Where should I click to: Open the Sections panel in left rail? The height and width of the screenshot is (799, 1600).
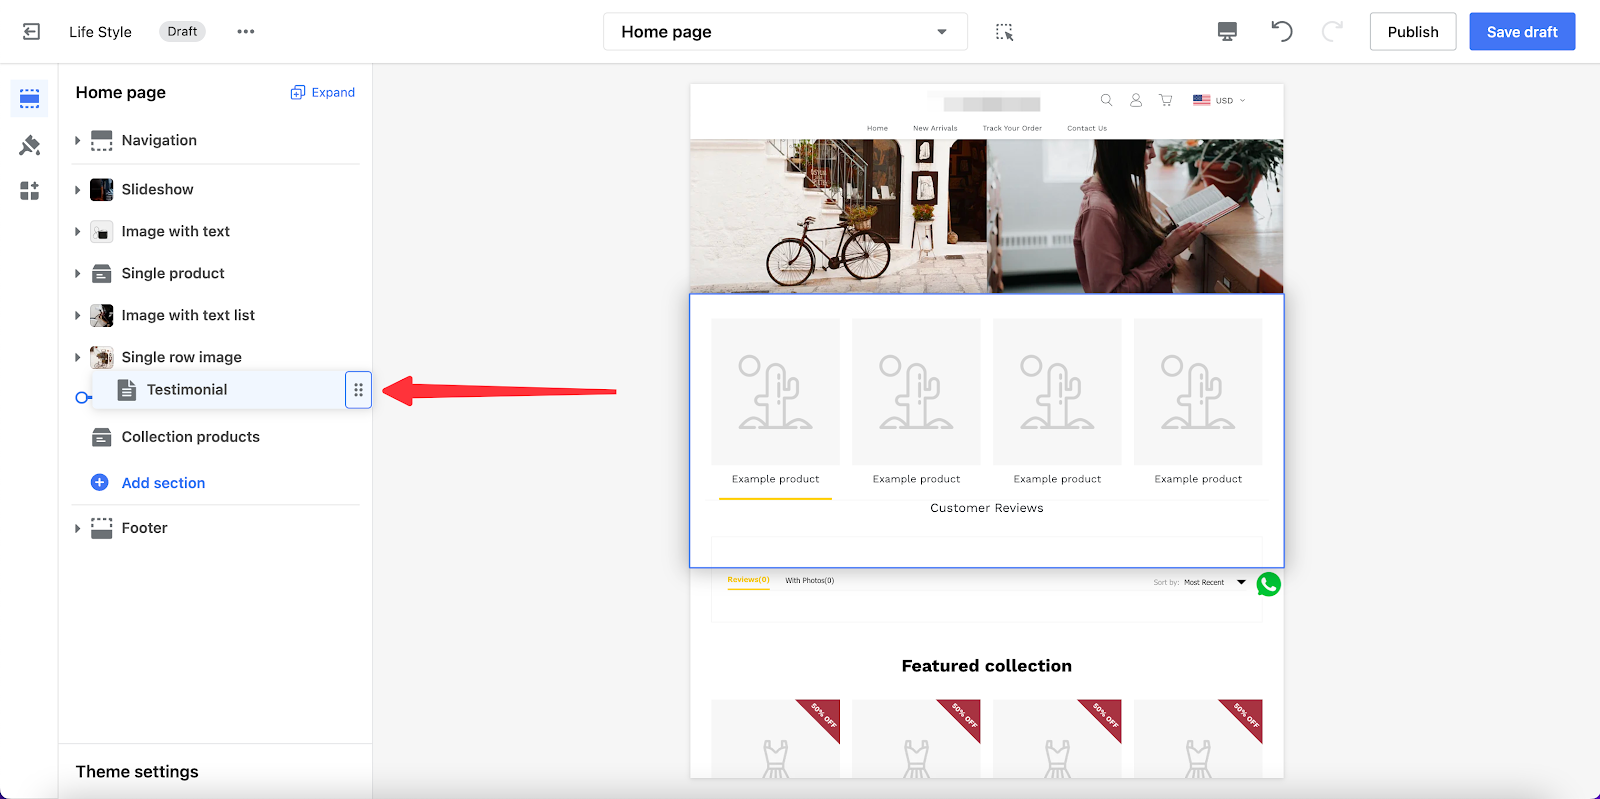29,98
